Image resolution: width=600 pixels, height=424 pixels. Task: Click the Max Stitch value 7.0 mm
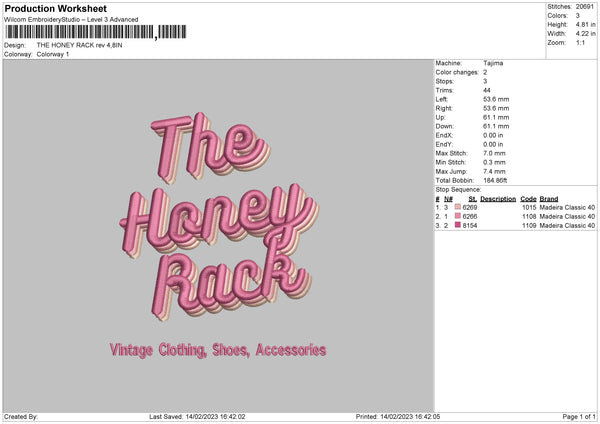point(494,153)
